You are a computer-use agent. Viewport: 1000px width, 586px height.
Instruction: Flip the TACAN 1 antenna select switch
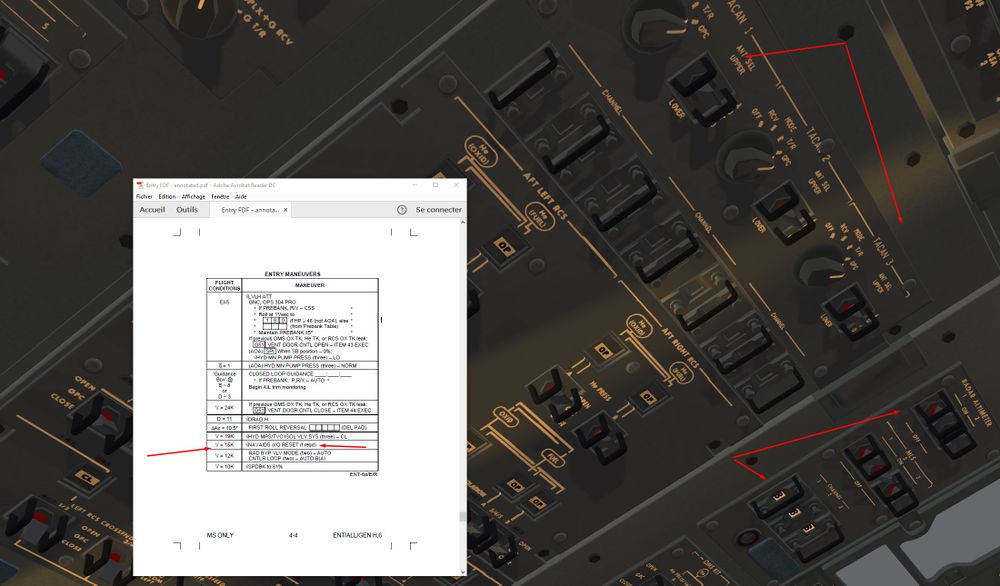(702, 89)
